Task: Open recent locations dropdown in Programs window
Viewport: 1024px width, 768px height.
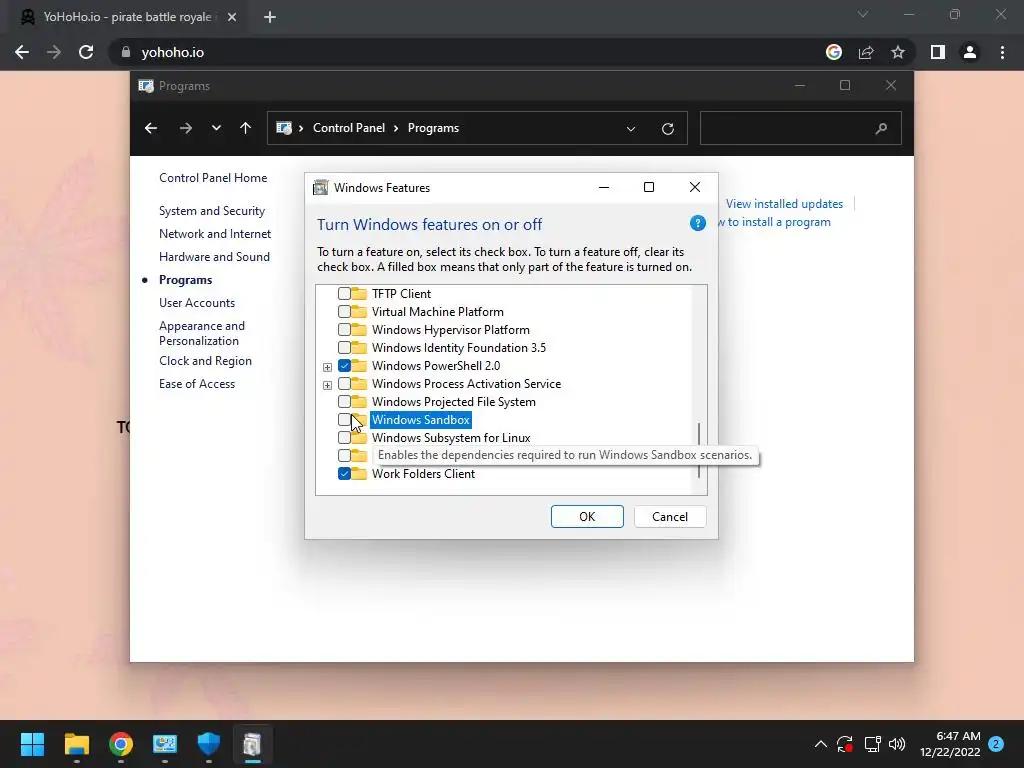Action: (x=216, y=128)
